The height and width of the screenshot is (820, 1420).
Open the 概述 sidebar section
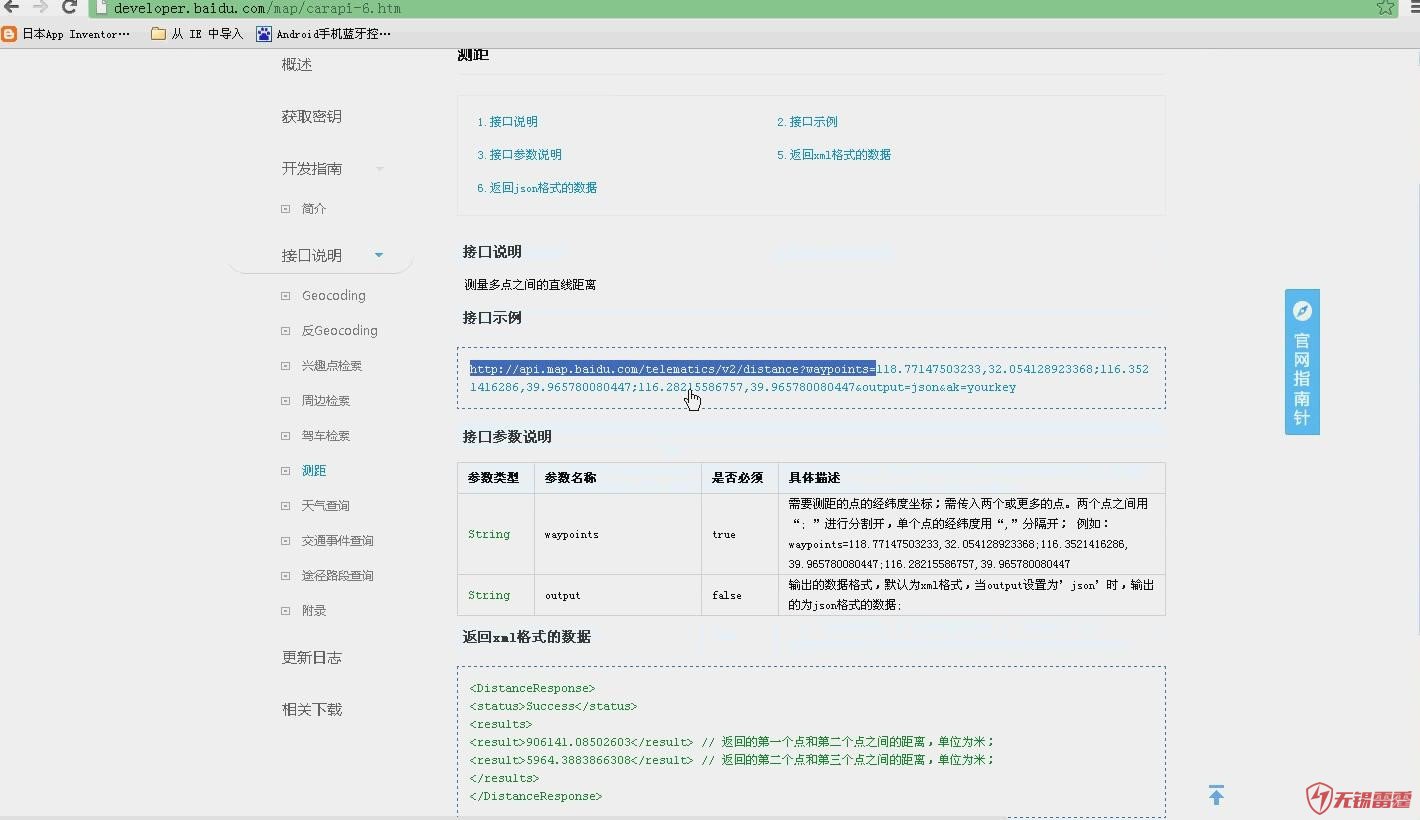tap(297, 64)
